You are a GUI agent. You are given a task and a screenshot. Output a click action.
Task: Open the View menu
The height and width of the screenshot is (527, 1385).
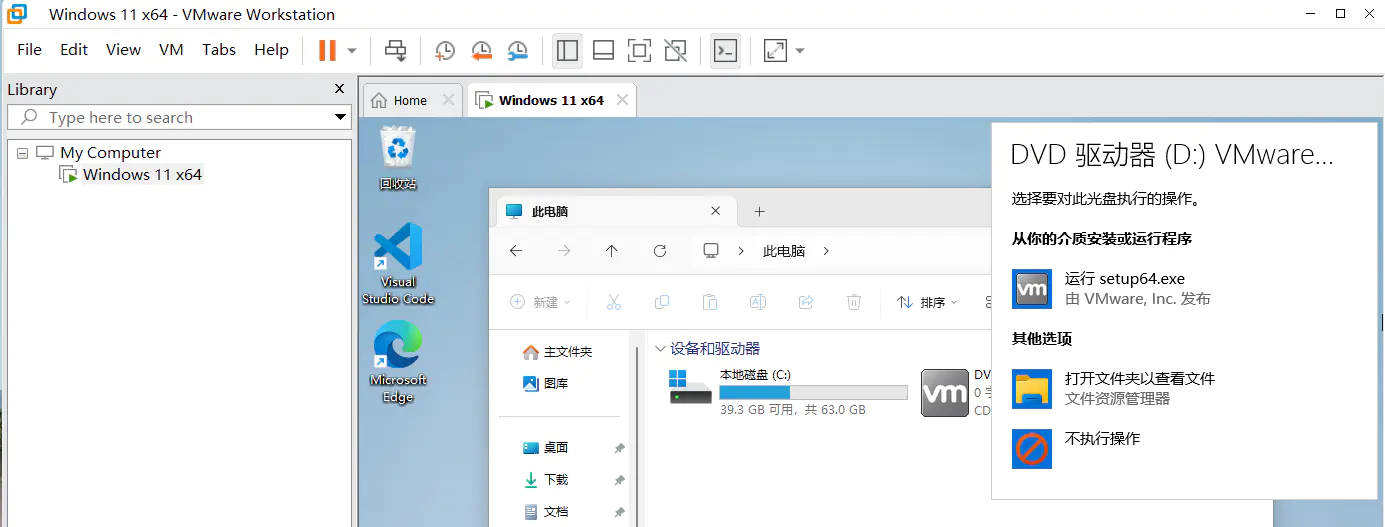click(123, 49)
